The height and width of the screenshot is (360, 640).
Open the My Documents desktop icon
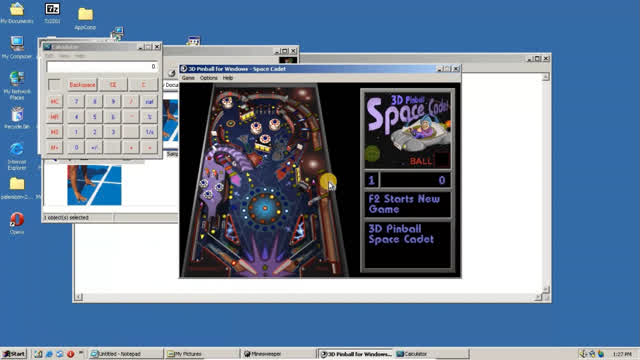[x=17, y=13]
